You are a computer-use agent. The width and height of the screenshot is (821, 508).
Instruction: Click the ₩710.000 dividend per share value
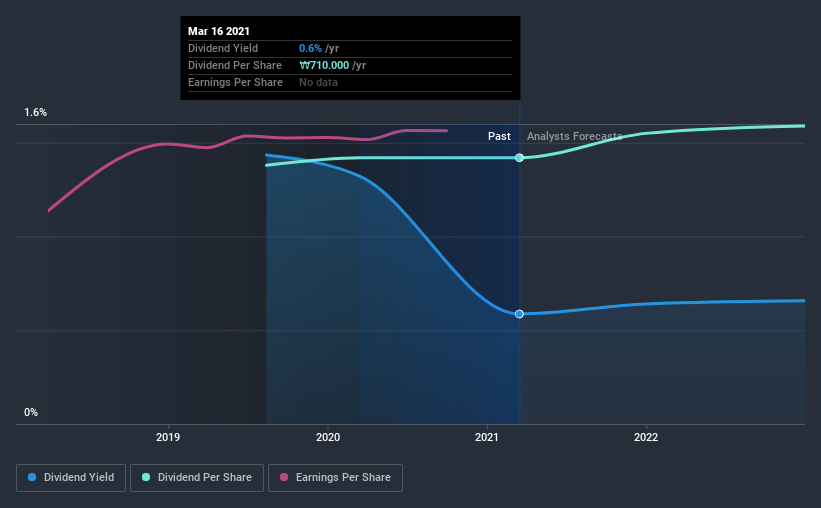[x=324, y=65]
